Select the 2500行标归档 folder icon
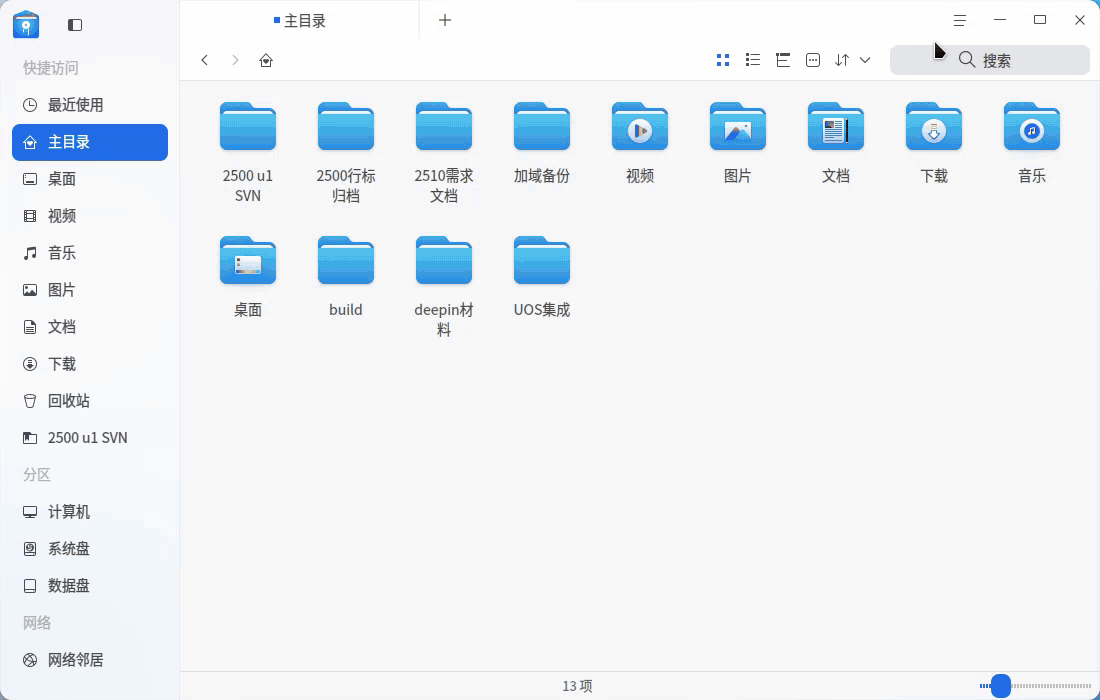This screenshot has height=700, width=1100. 346,127
